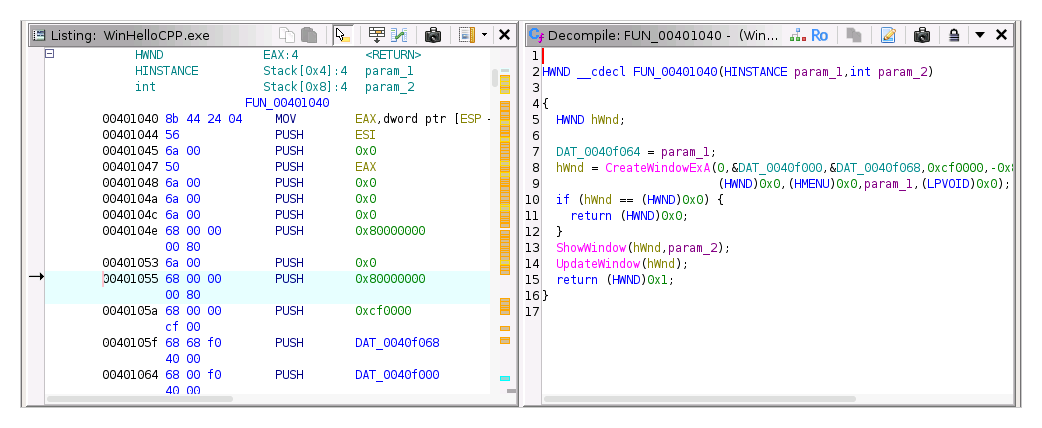Click line number 13 in decompiler
The image size is (1042, 428).
532,247
